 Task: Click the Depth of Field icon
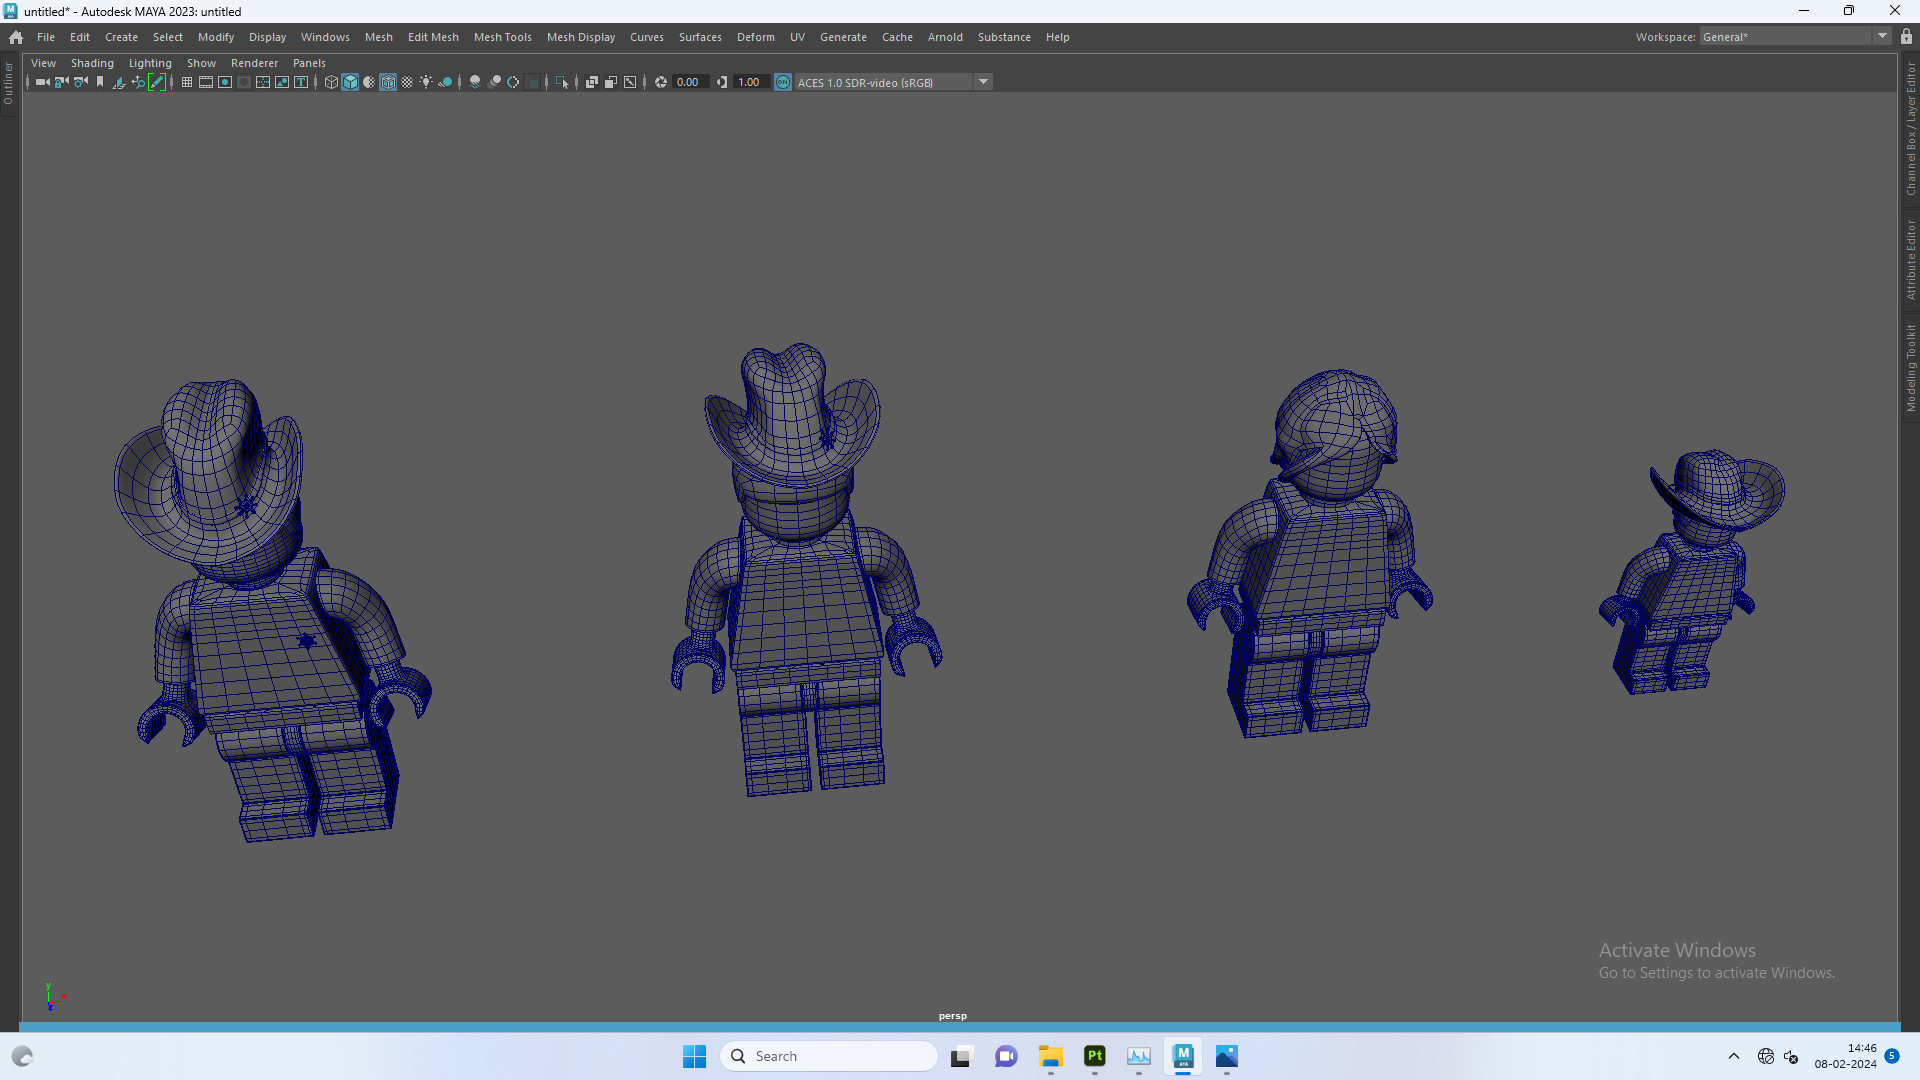(x=532, y=82)
